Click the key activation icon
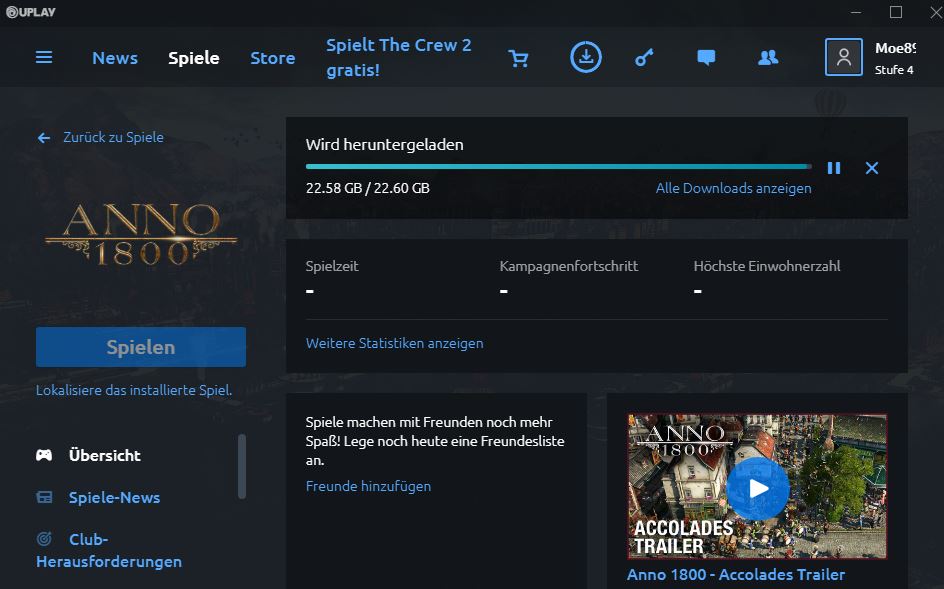Screen dimensions: 944x589 tap(644, 58)
